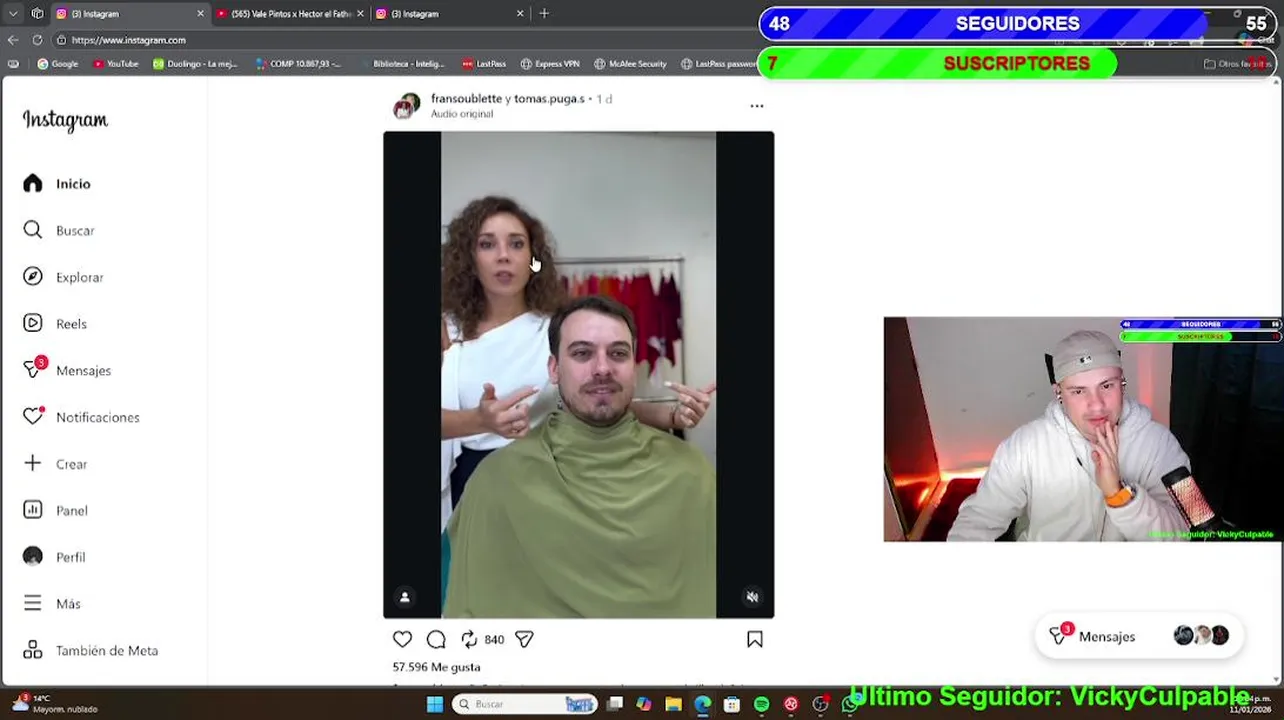Share the post with paper-plane icon
Screen dimensions: 1284x720
[524, 639]
